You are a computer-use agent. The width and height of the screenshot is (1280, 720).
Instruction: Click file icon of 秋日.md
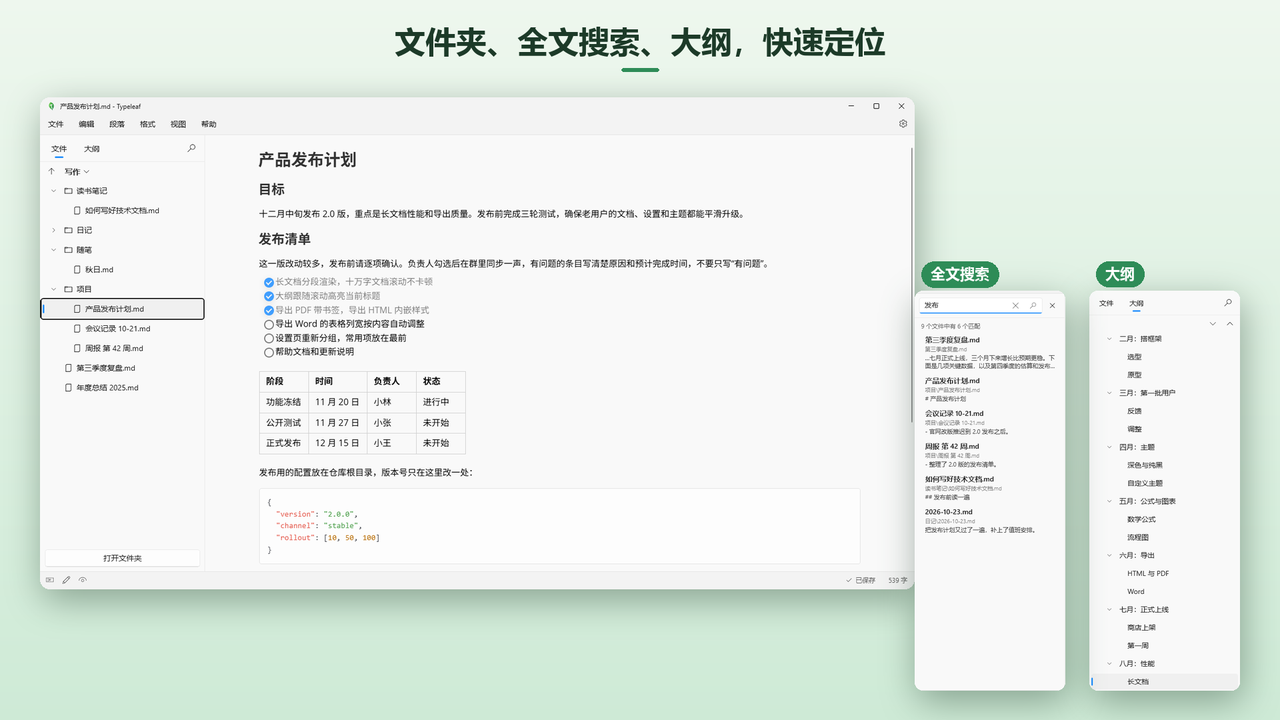[77, 270]
